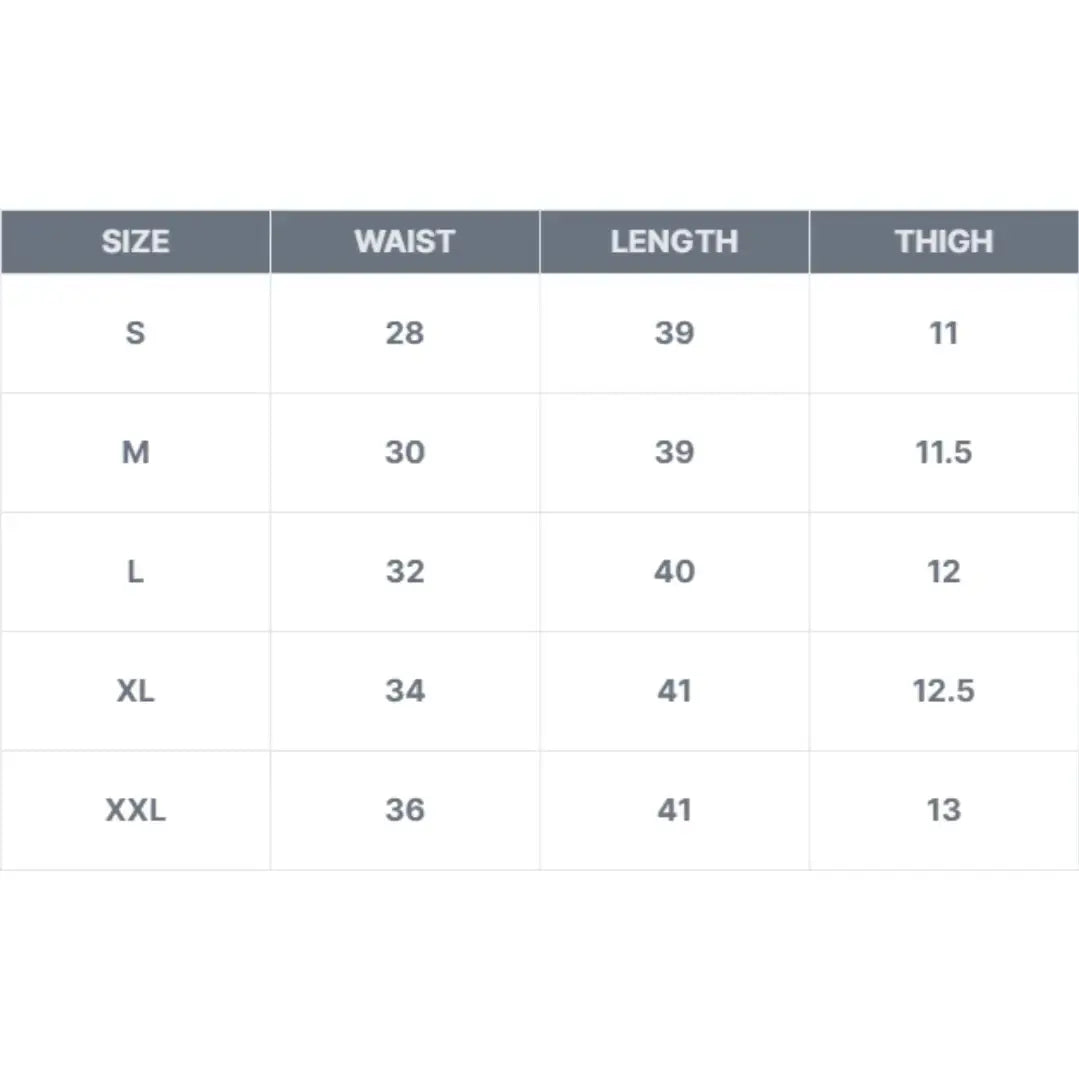Viewport: 1079px width, 1079px height.
Task: Click thigh value 11 in S row
Action: point(943,334)
